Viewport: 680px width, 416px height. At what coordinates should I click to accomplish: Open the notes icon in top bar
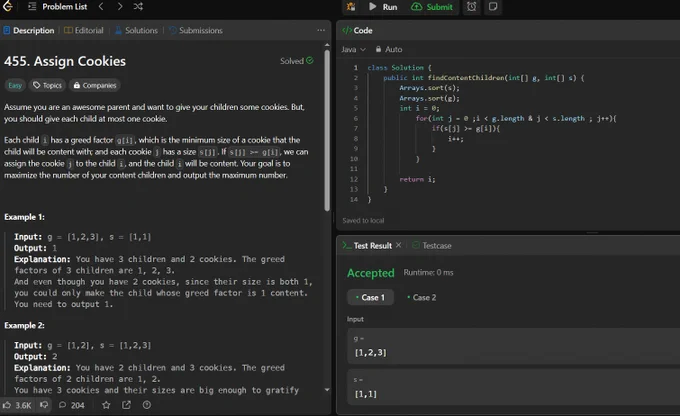493,7
